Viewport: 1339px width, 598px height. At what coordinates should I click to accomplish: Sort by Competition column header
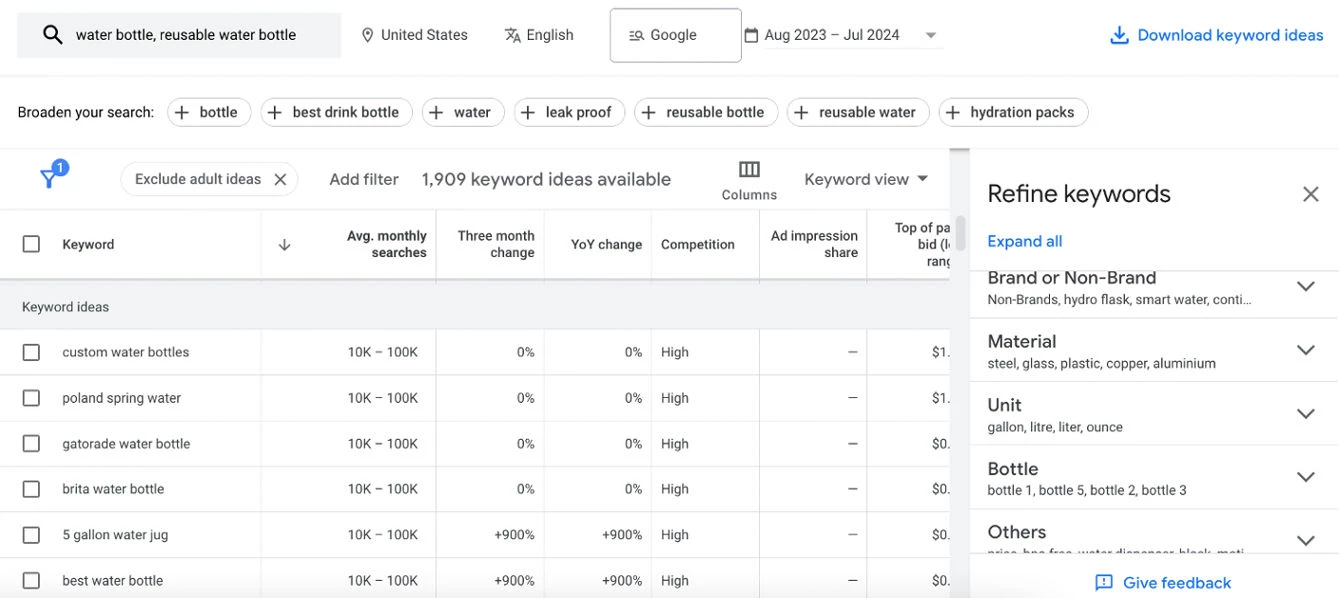(x=698, y=244)
